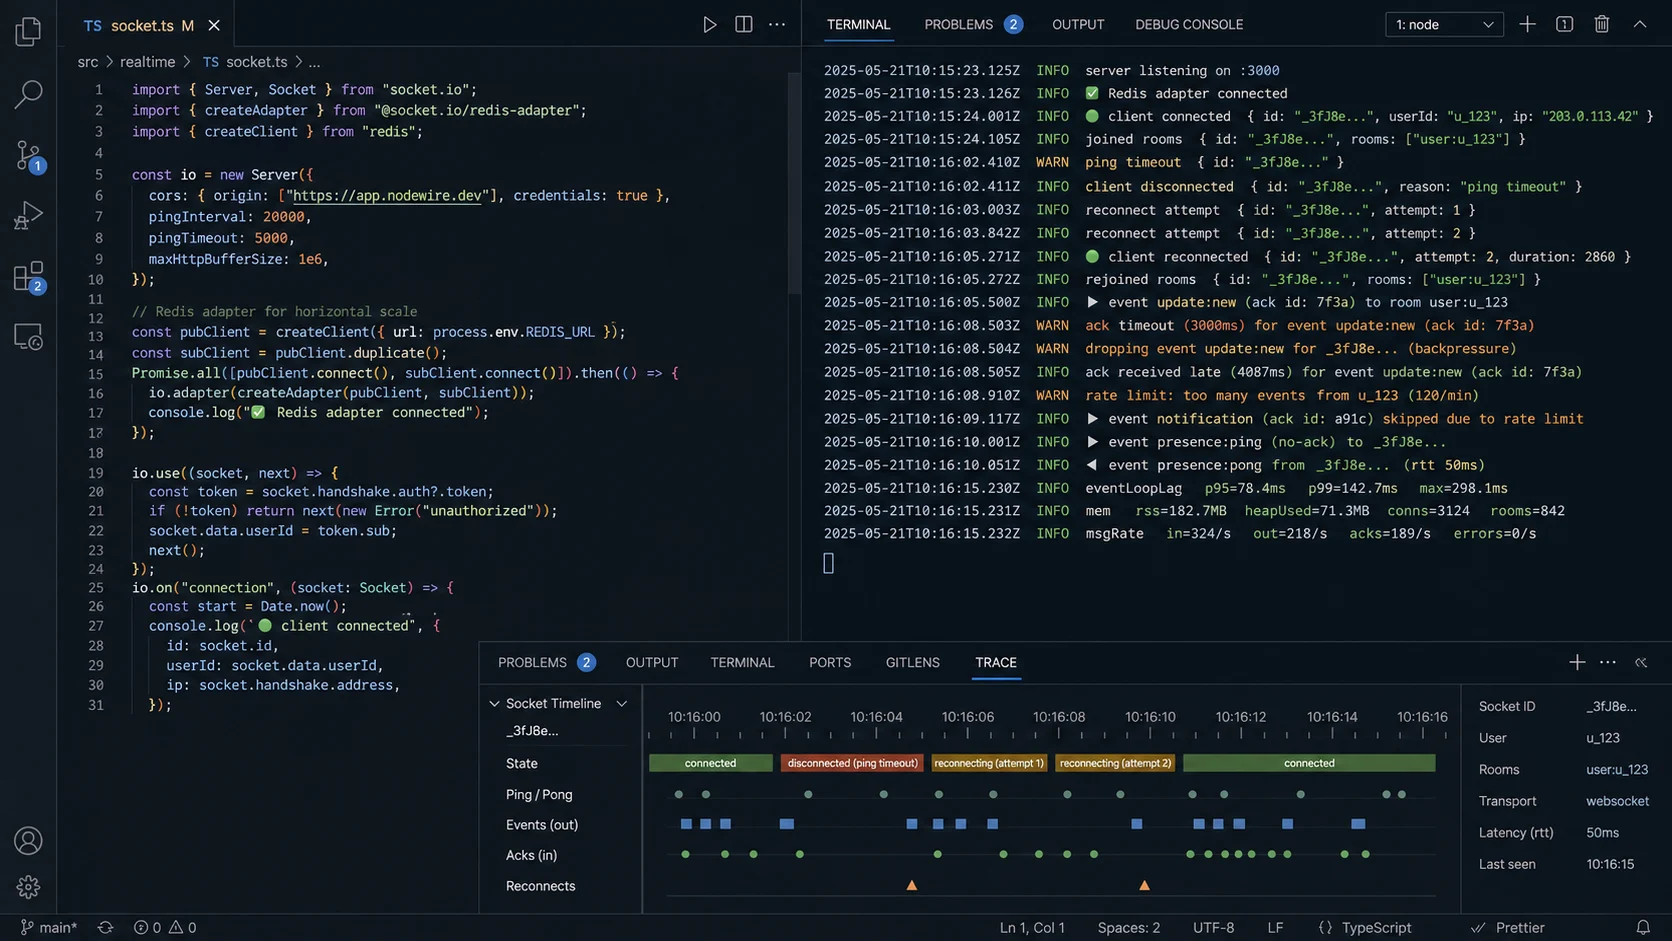Collapse top panel with chevron up

tap(1639, 24)
